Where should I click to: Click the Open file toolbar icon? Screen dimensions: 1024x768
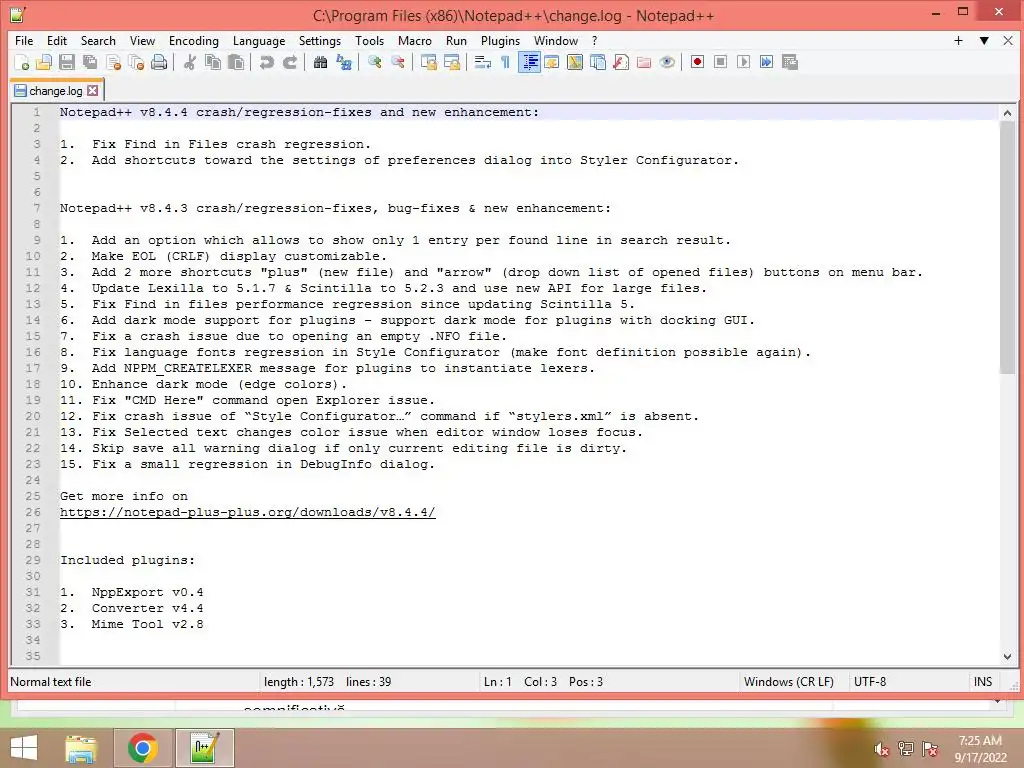44,62
